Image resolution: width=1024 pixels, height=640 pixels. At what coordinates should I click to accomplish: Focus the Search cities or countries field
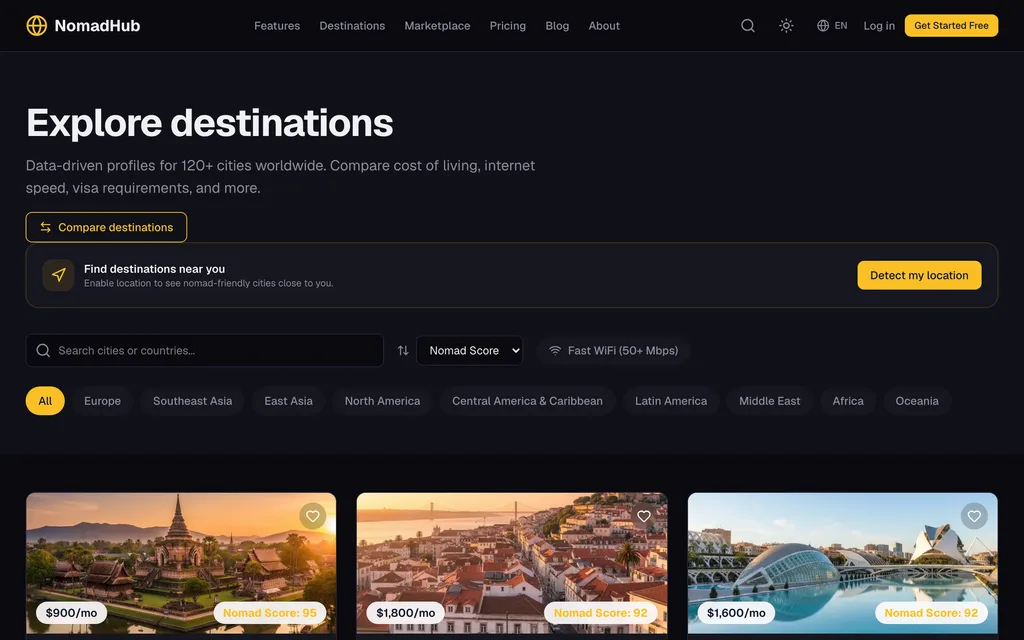pyautogui.click(x=204, y=351)
